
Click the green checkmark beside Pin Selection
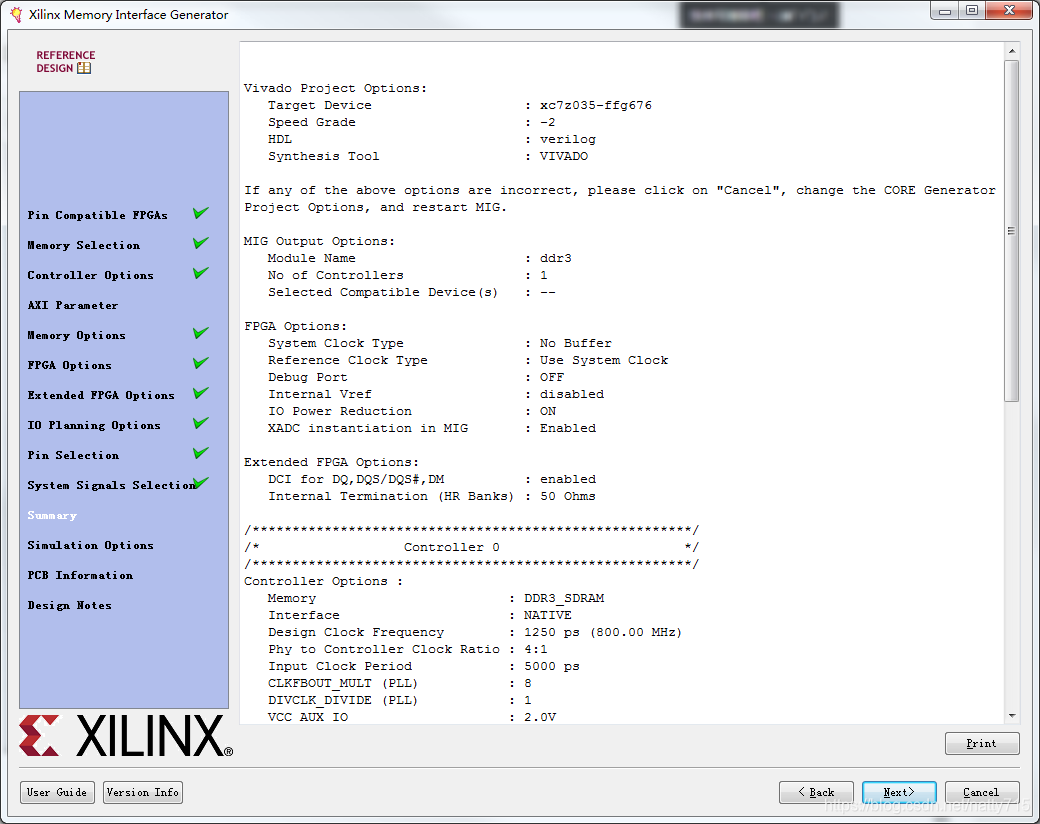(201, 452)
